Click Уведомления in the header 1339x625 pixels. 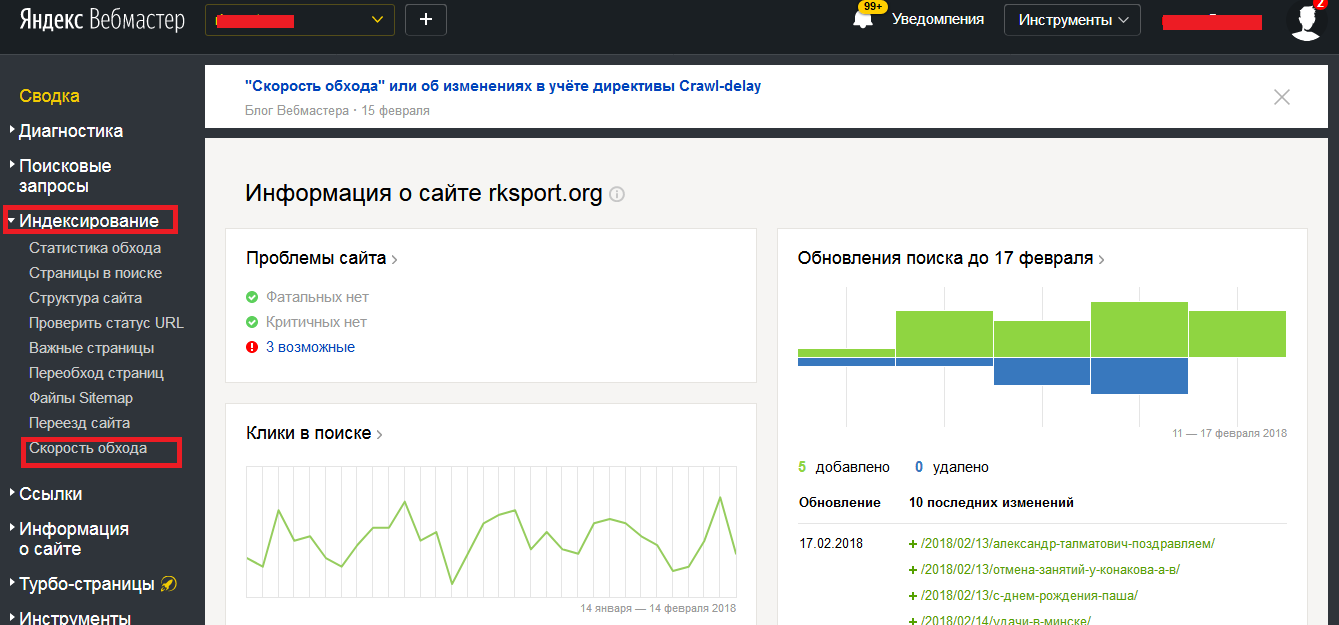[x=938, y=19]
